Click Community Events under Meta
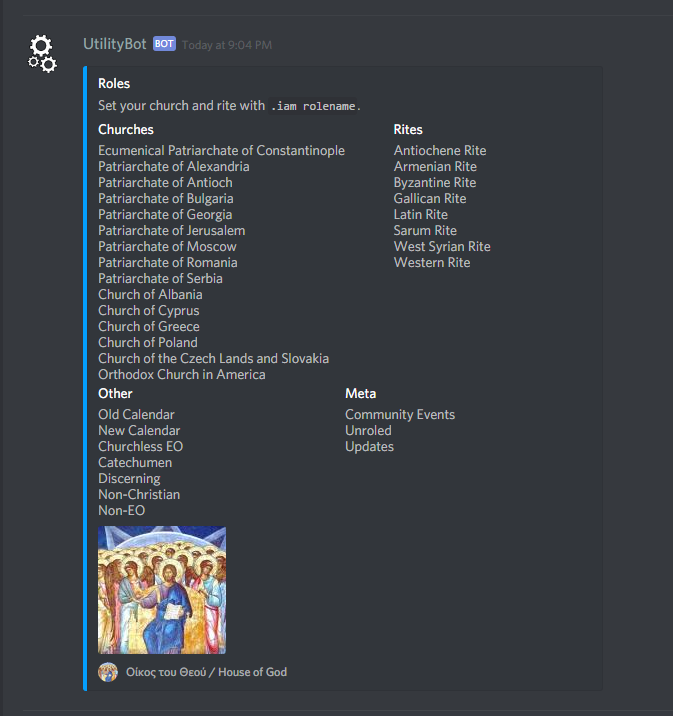The height and width of the screenshot is (716, 673). point(400,415)
